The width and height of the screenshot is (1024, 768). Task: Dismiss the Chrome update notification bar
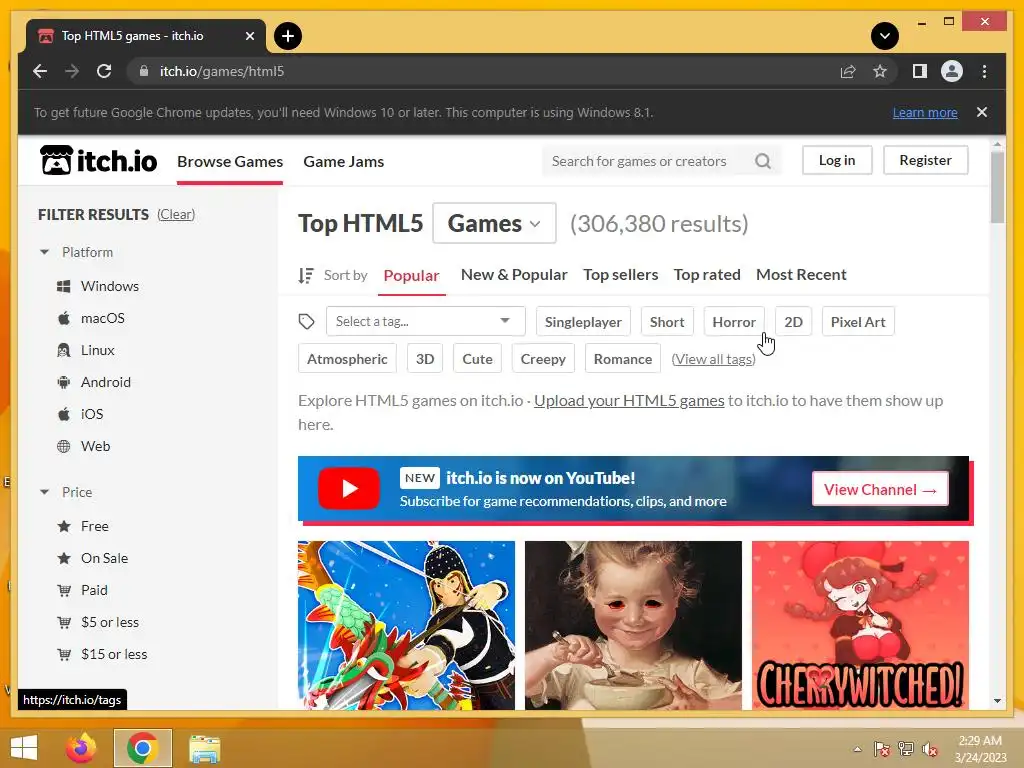coord(982,112)
